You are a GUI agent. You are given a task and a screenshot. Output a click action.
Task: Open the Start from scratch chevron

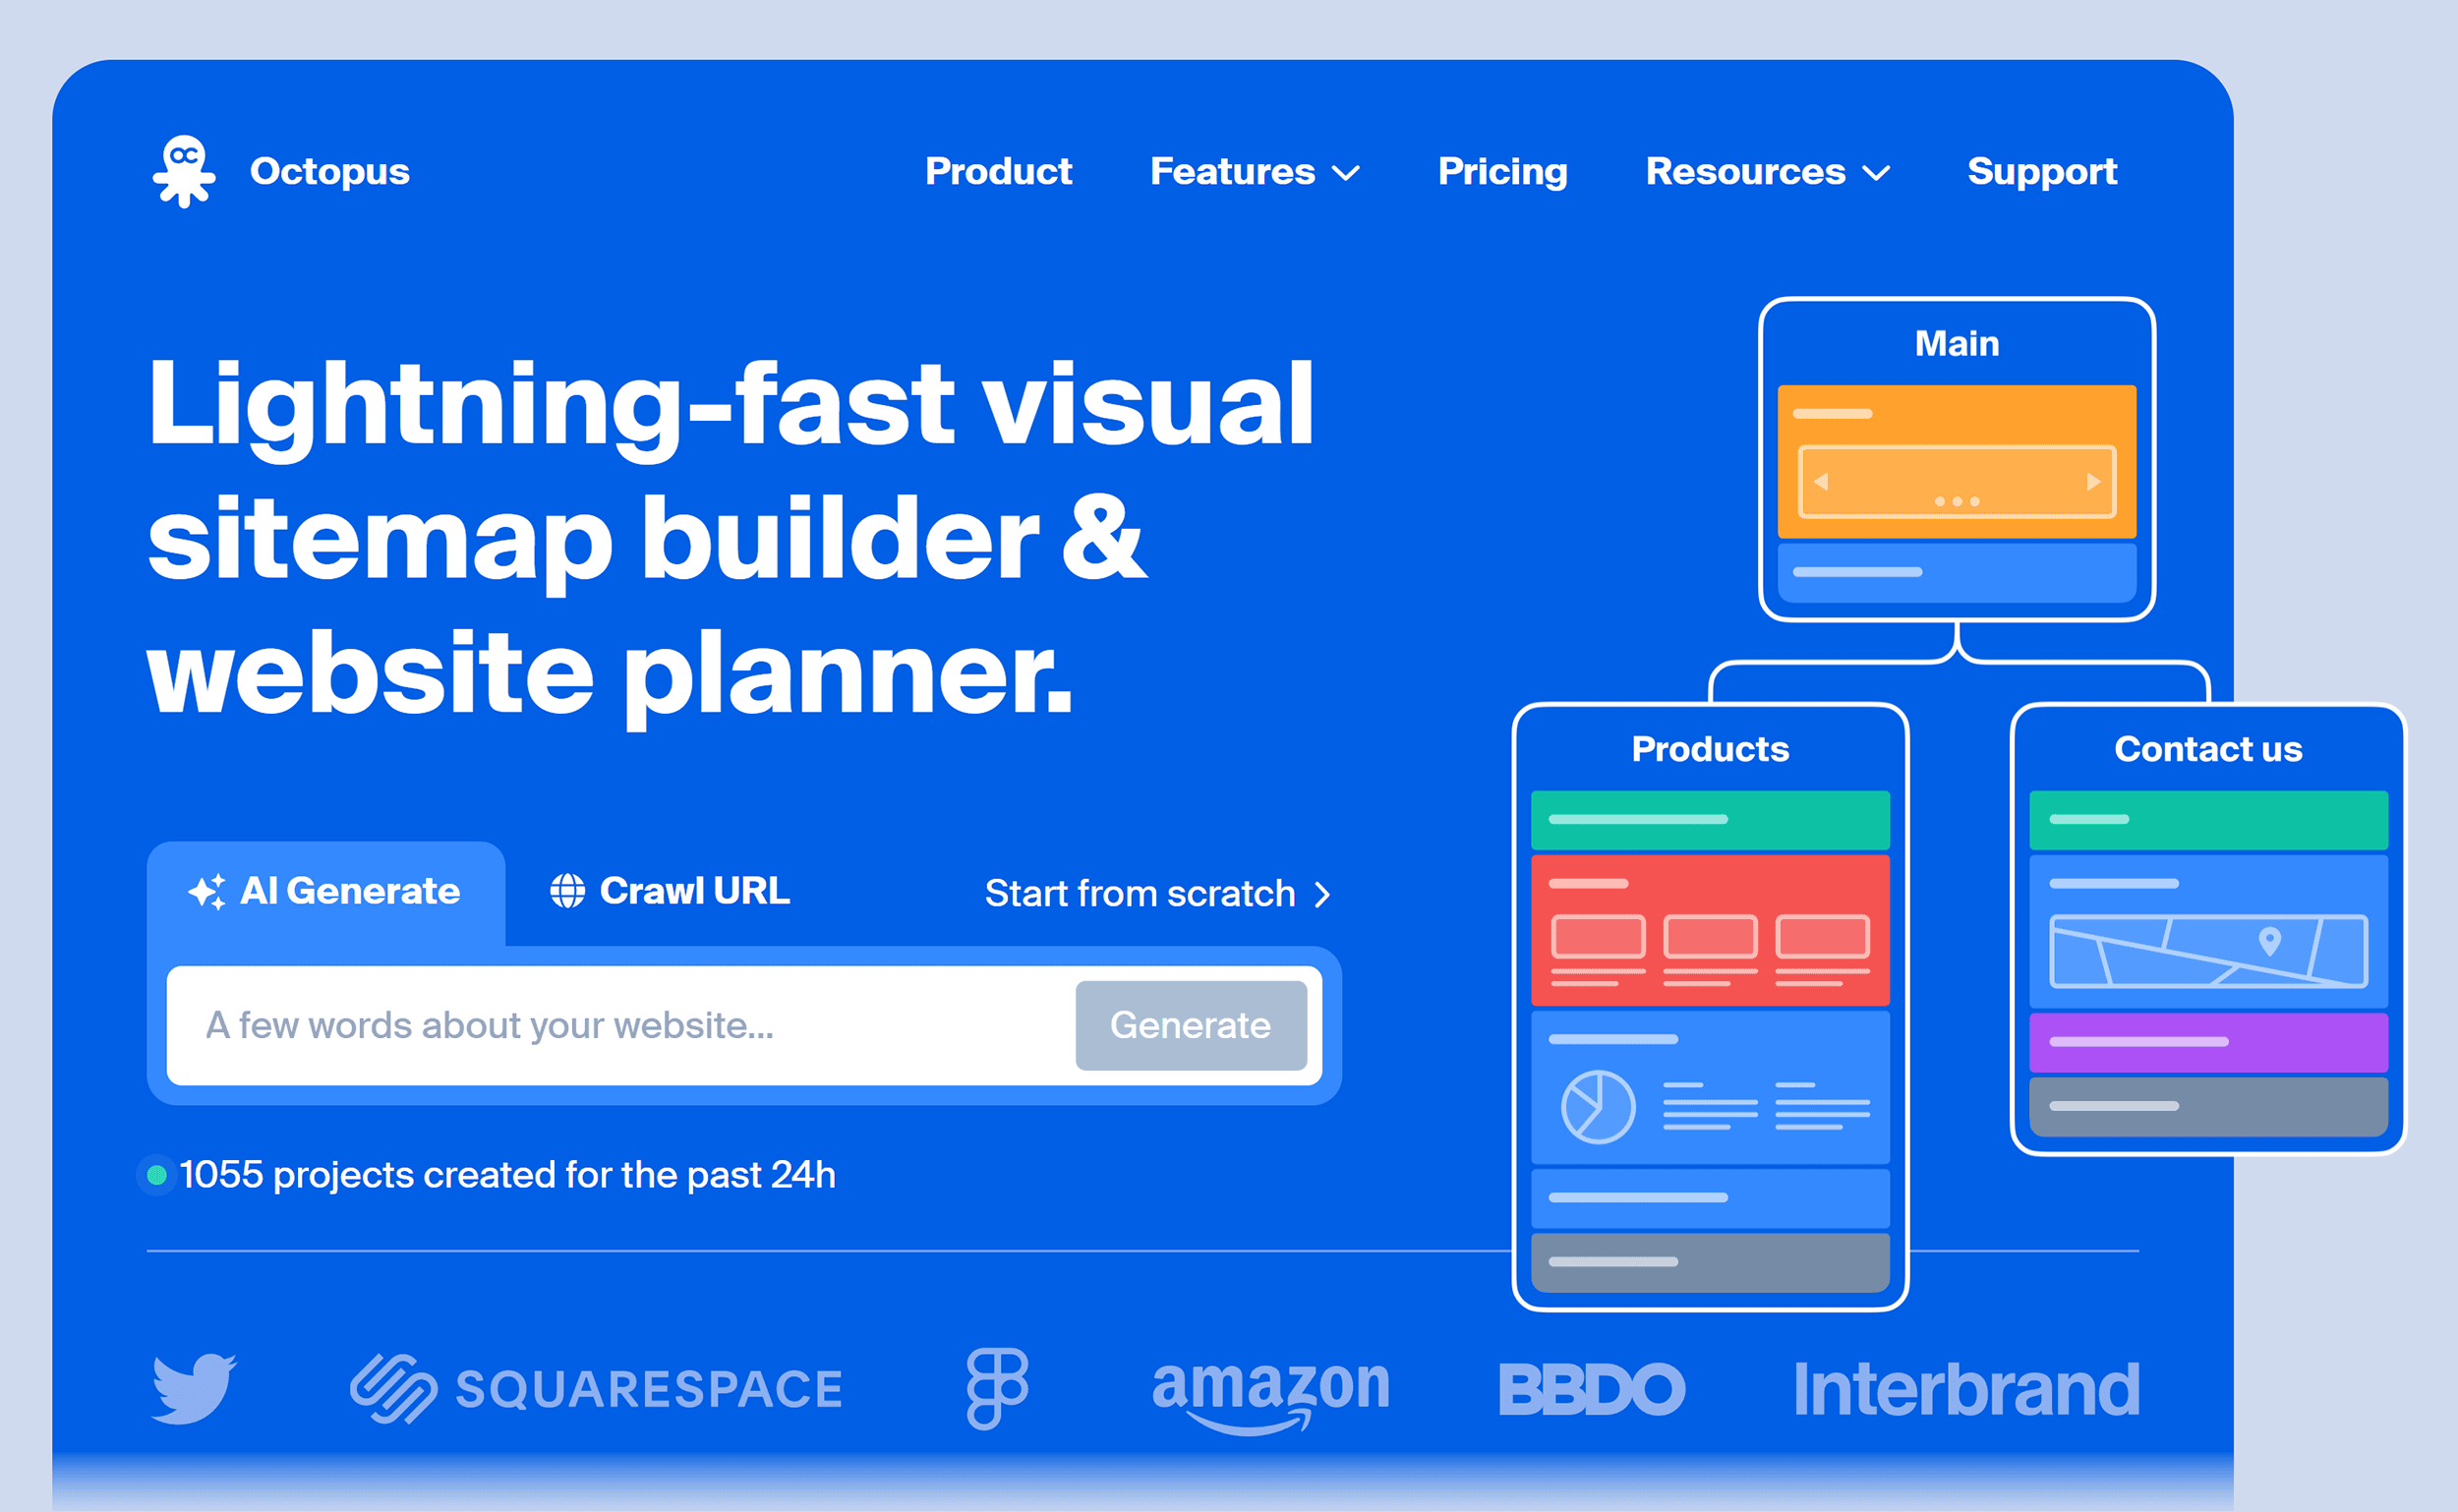[x=1327, y=892]
